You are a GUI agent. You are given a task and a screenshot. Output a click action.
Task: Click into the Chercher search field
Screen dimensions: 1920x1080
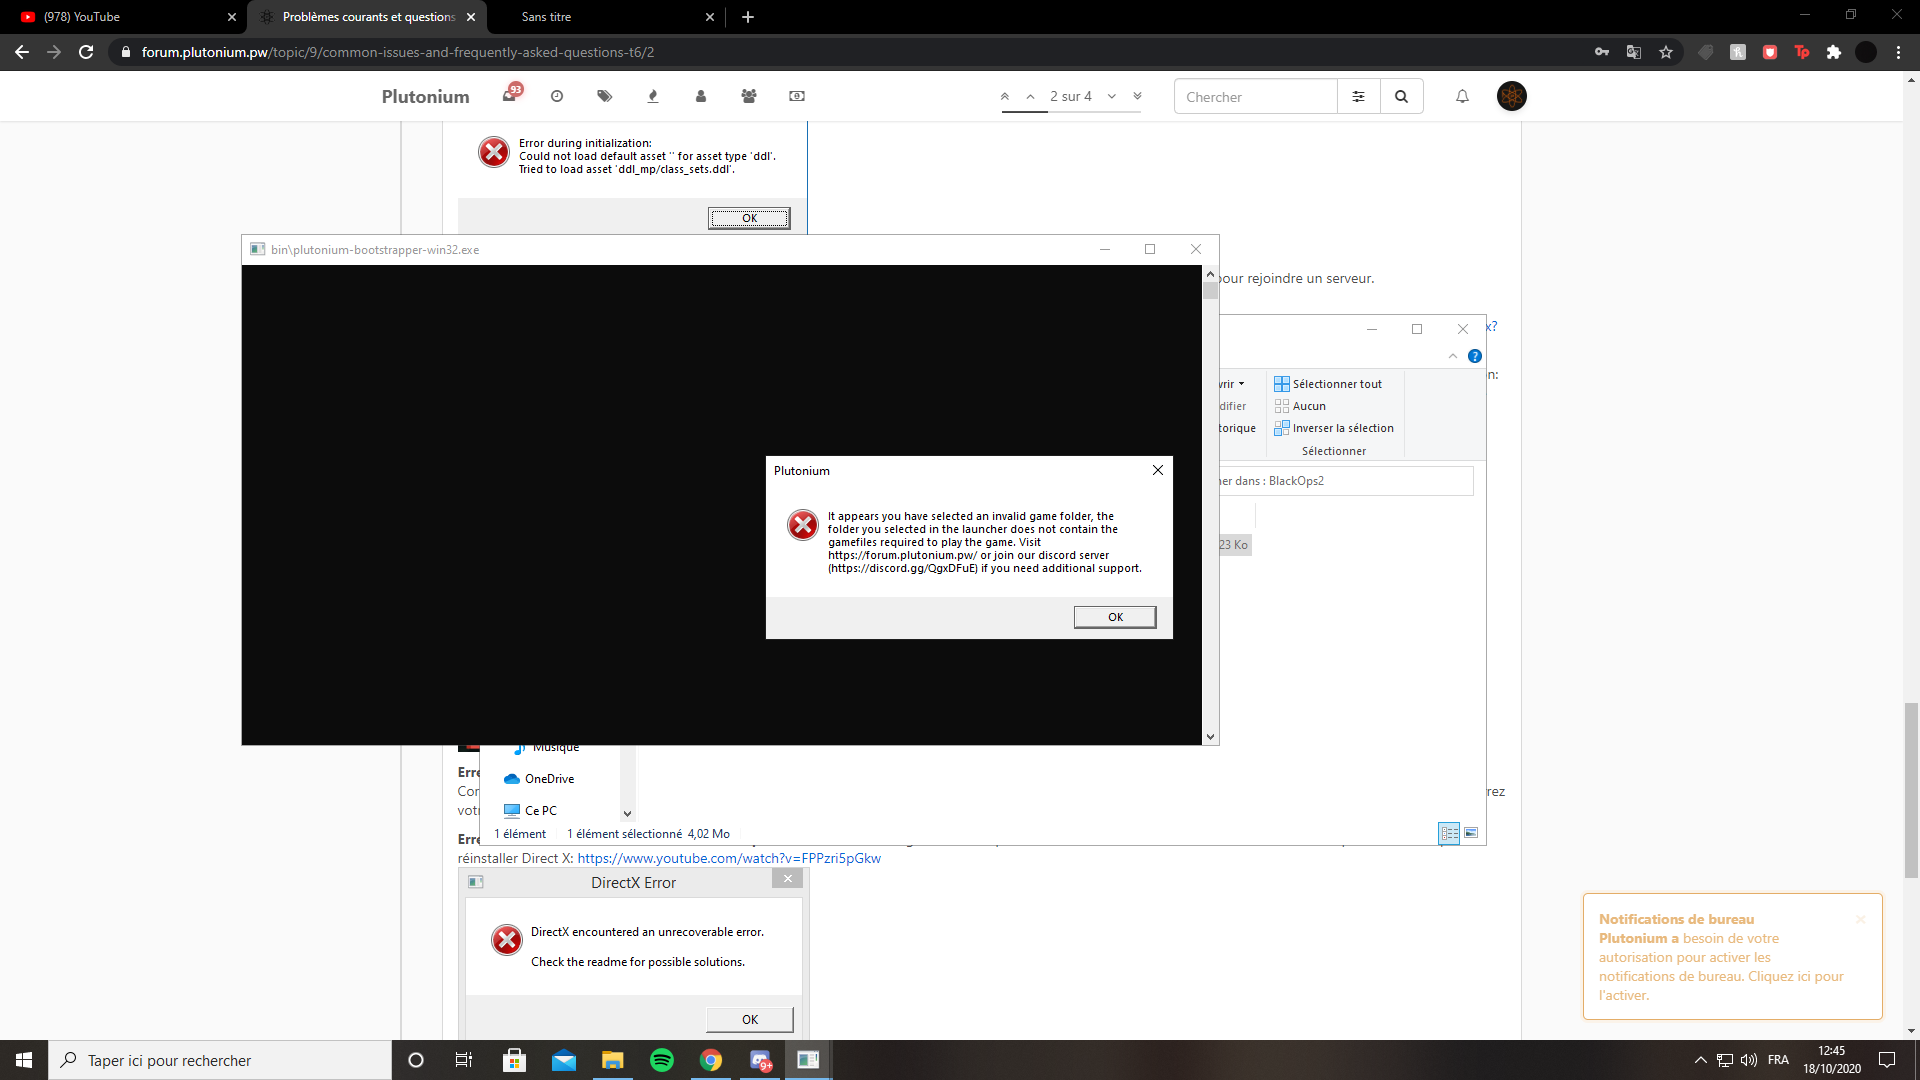click(x=1255, y=97)
